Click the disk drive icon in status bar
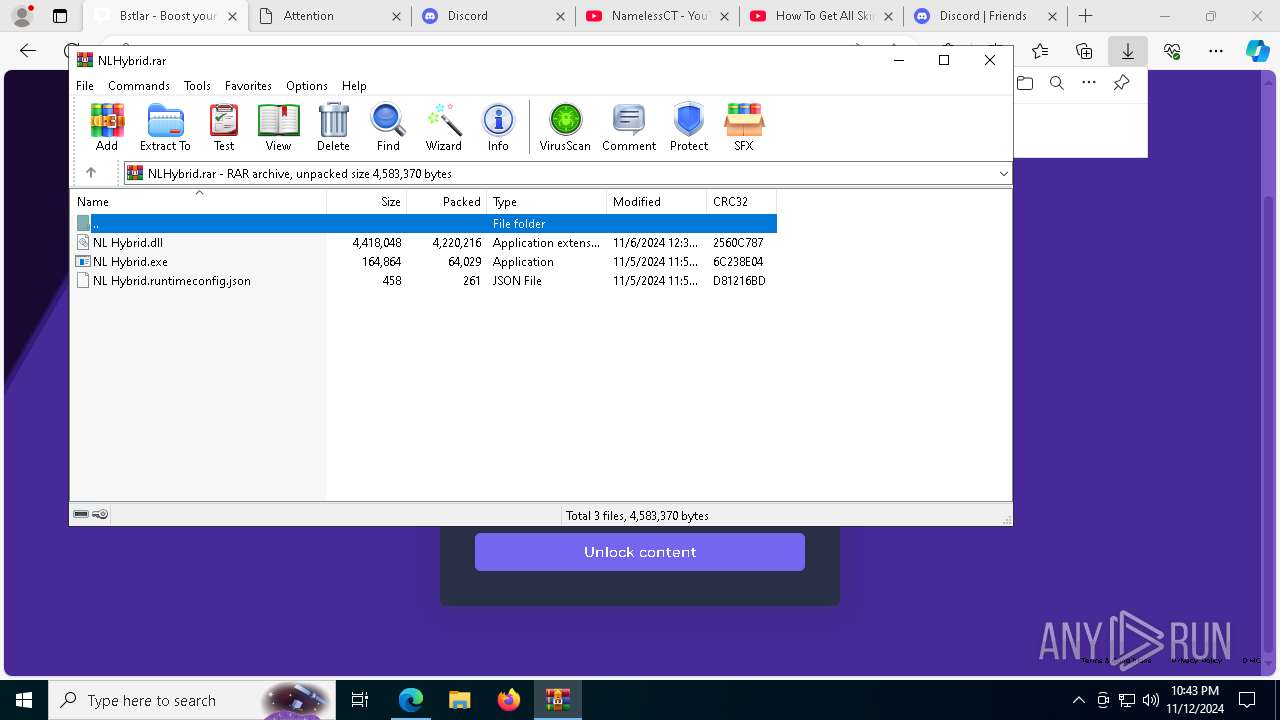This screenshot has width=1280, height=720. [81, 514]
